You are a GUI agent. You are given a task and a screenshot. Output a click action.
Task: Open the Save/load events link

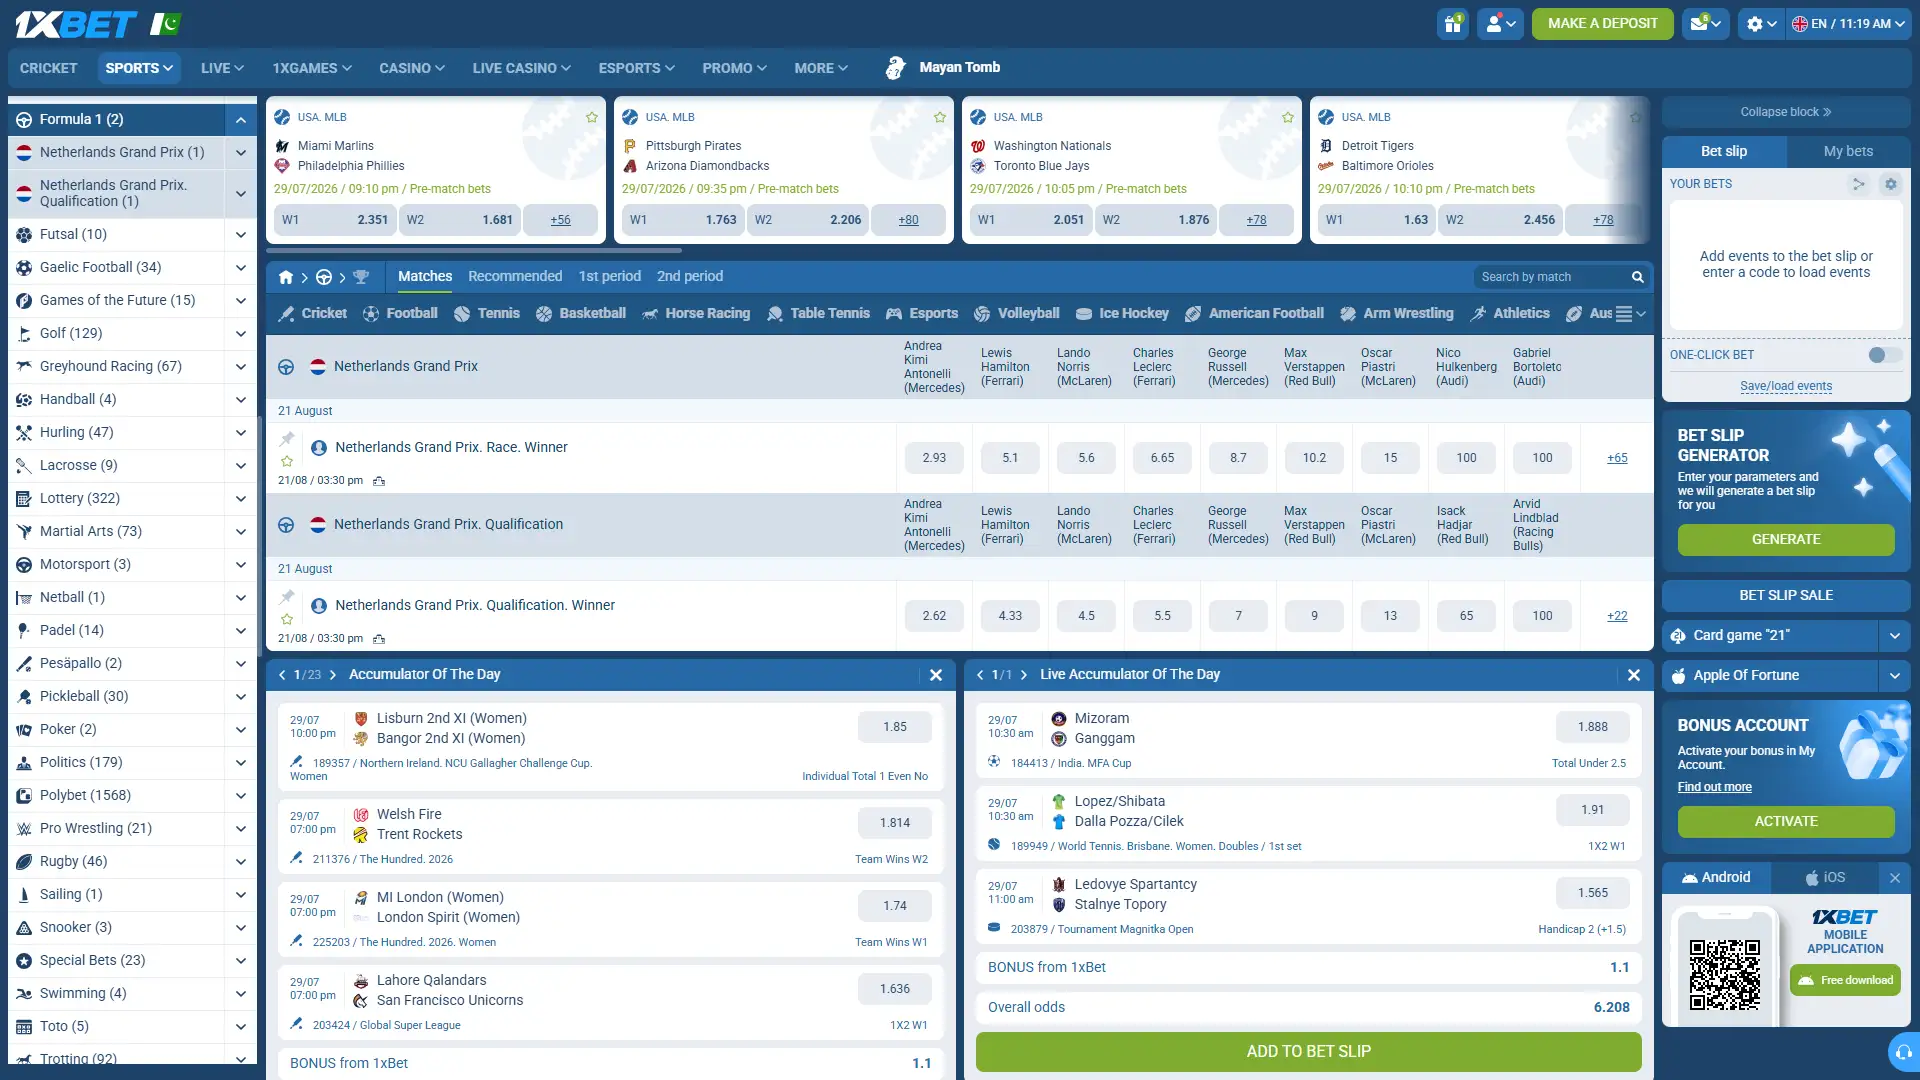coord(1786,387)
